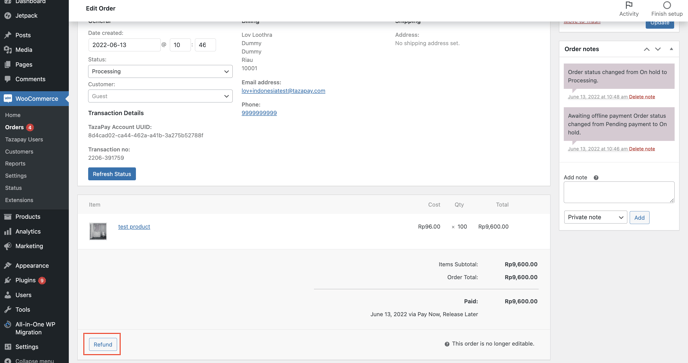Screen dimensions: 688x363
Task: Click the Users icon in sidebar
Action: [x=7, y=295]
